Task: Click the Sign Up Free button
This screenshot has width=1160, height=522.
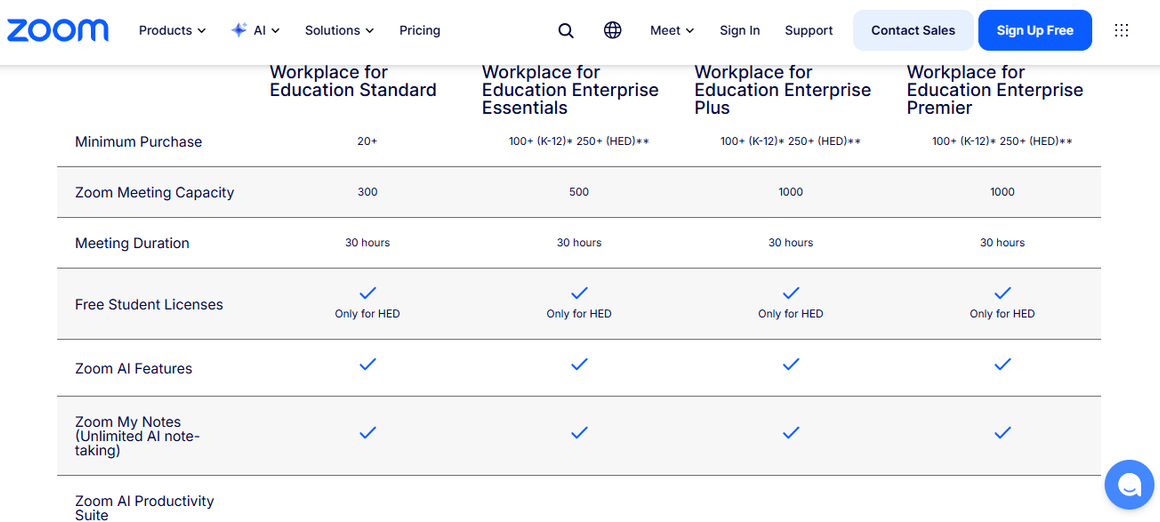Action: [1035, 30]
